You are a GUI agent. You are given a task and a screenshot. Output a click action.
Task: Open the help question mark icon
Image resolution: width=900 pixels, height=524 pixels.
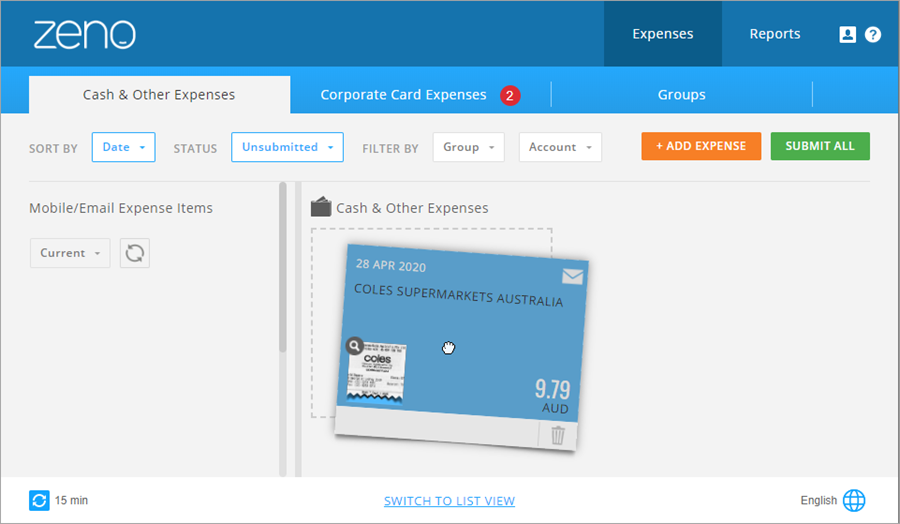pos(872,34)
